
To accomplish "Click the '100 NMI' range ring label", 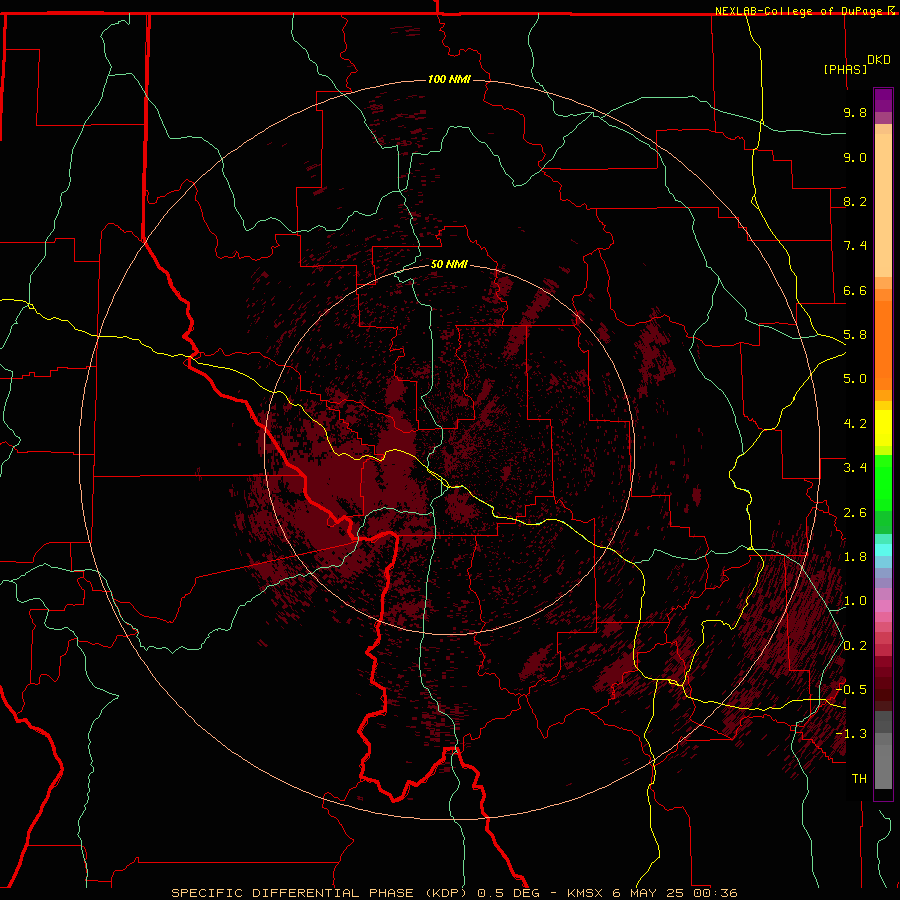I will [x=449, y=79].
